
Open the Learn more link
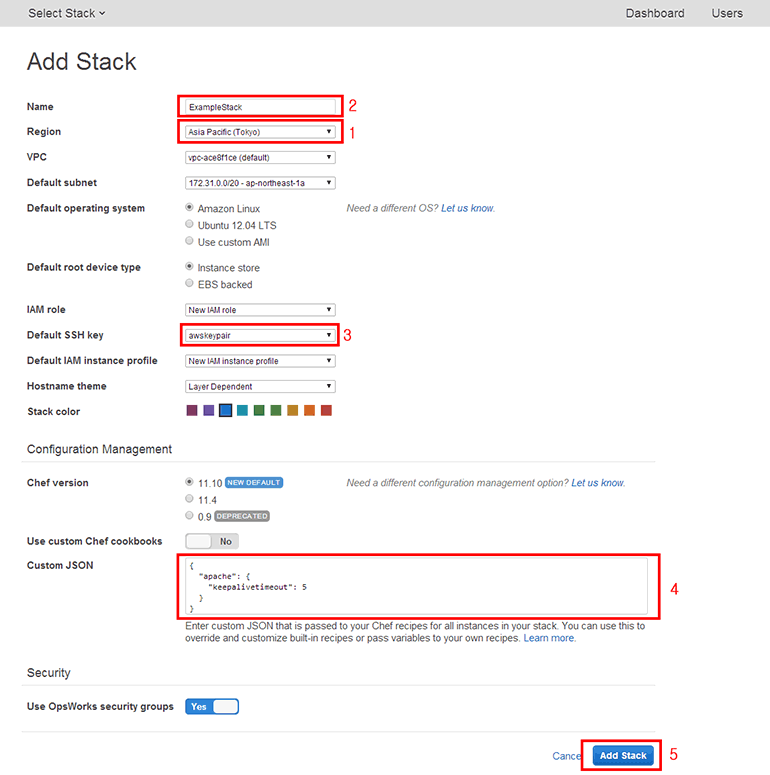tap(549, 638)
